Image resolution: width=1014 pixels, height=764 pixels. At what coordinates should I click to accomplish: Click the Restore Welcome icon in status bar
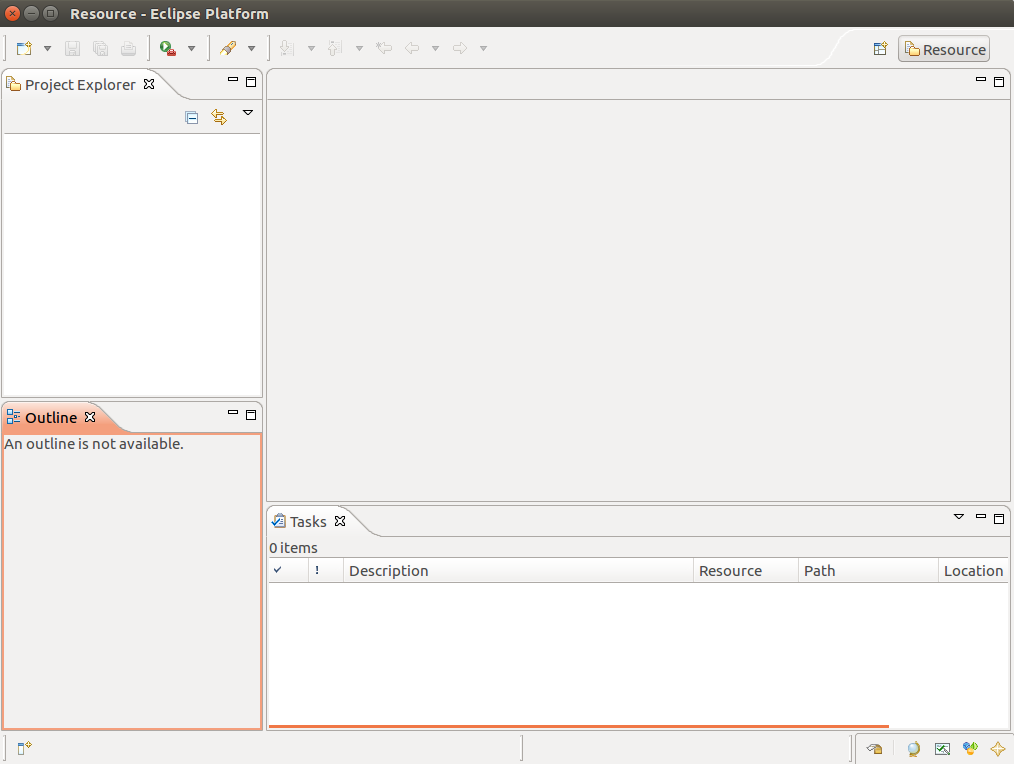coord(874,749)
